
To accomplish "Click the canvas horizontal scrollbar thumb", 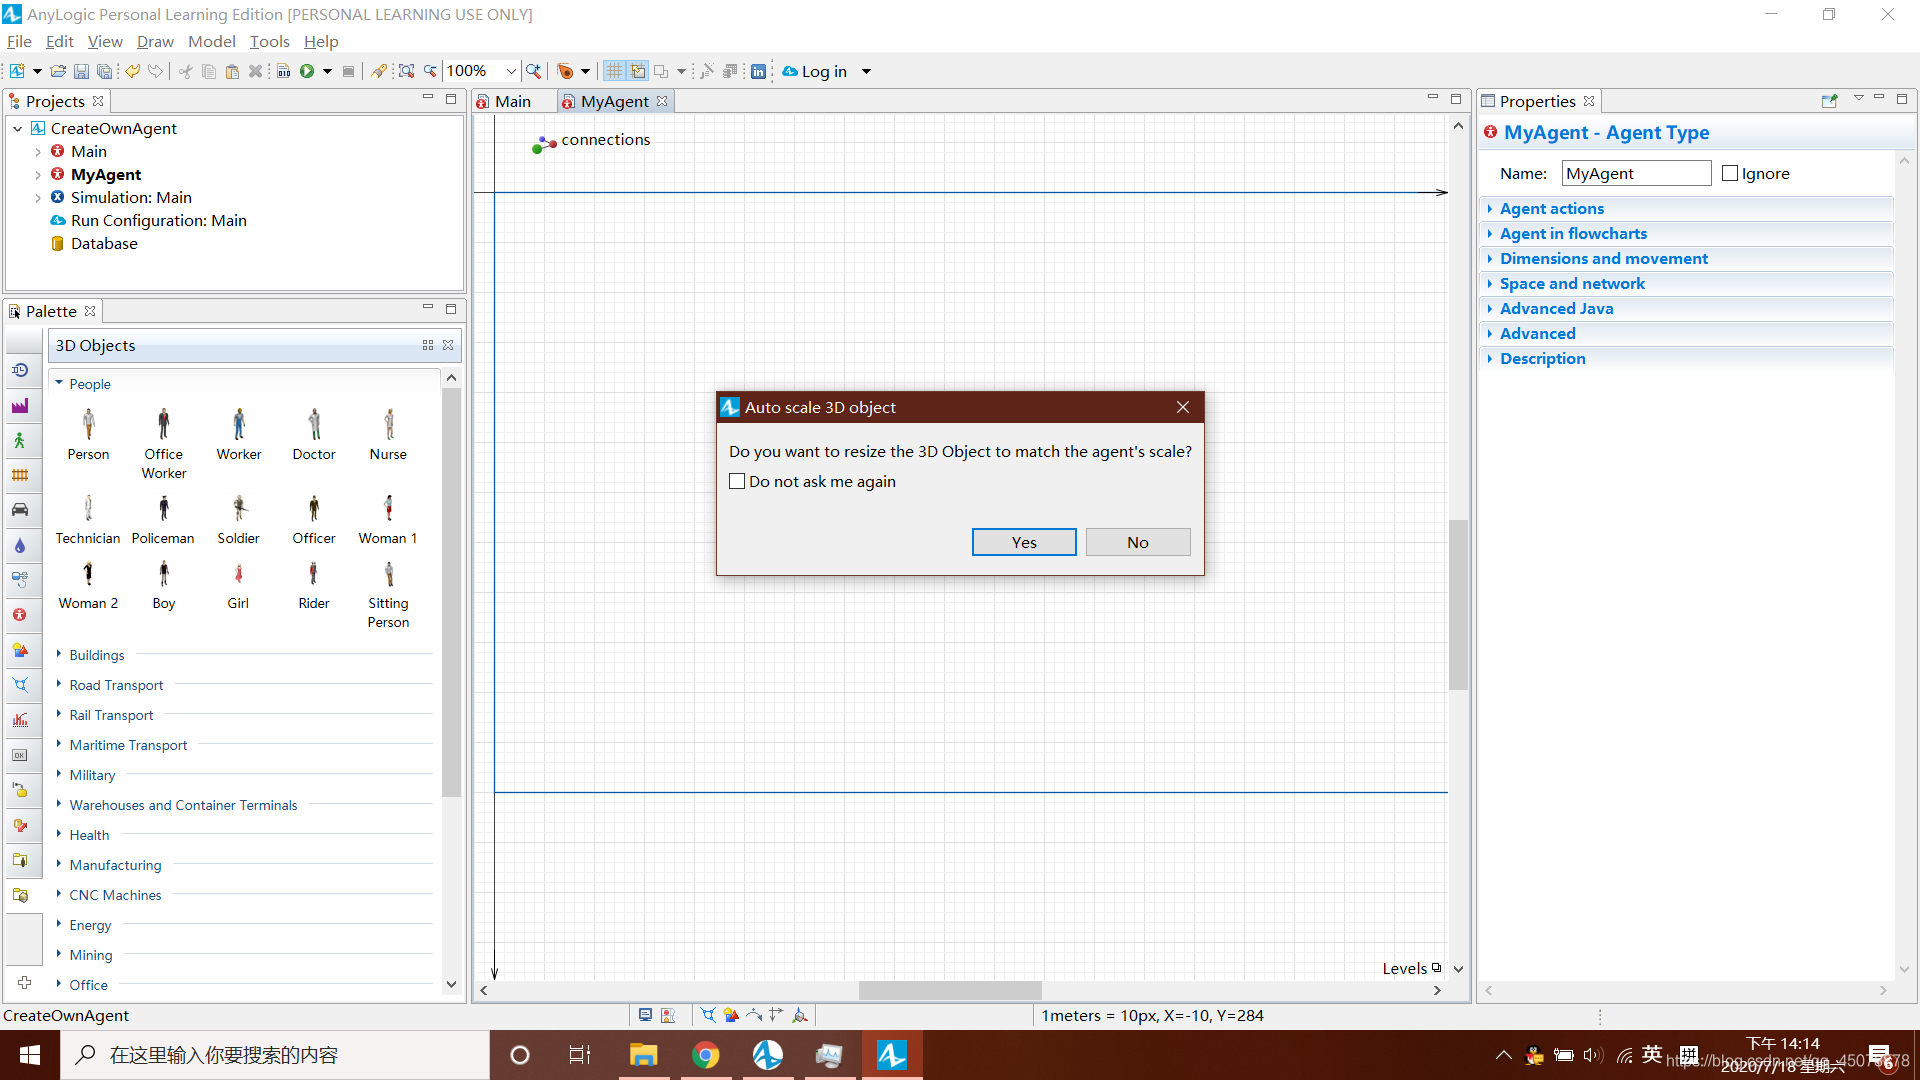I will pyautogui.click(x=950, y=990).
